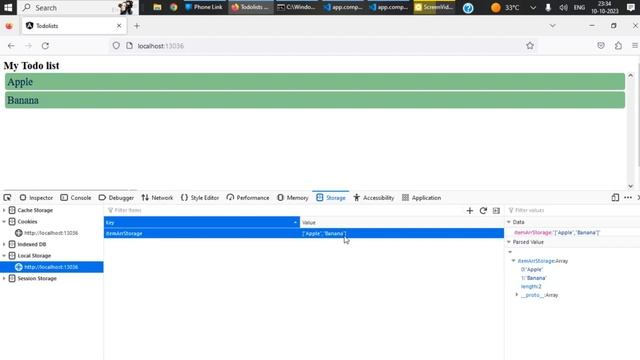Screen dimensions: 640x360
Task: Switch to the Performance tab
Action: coord(248,198)
